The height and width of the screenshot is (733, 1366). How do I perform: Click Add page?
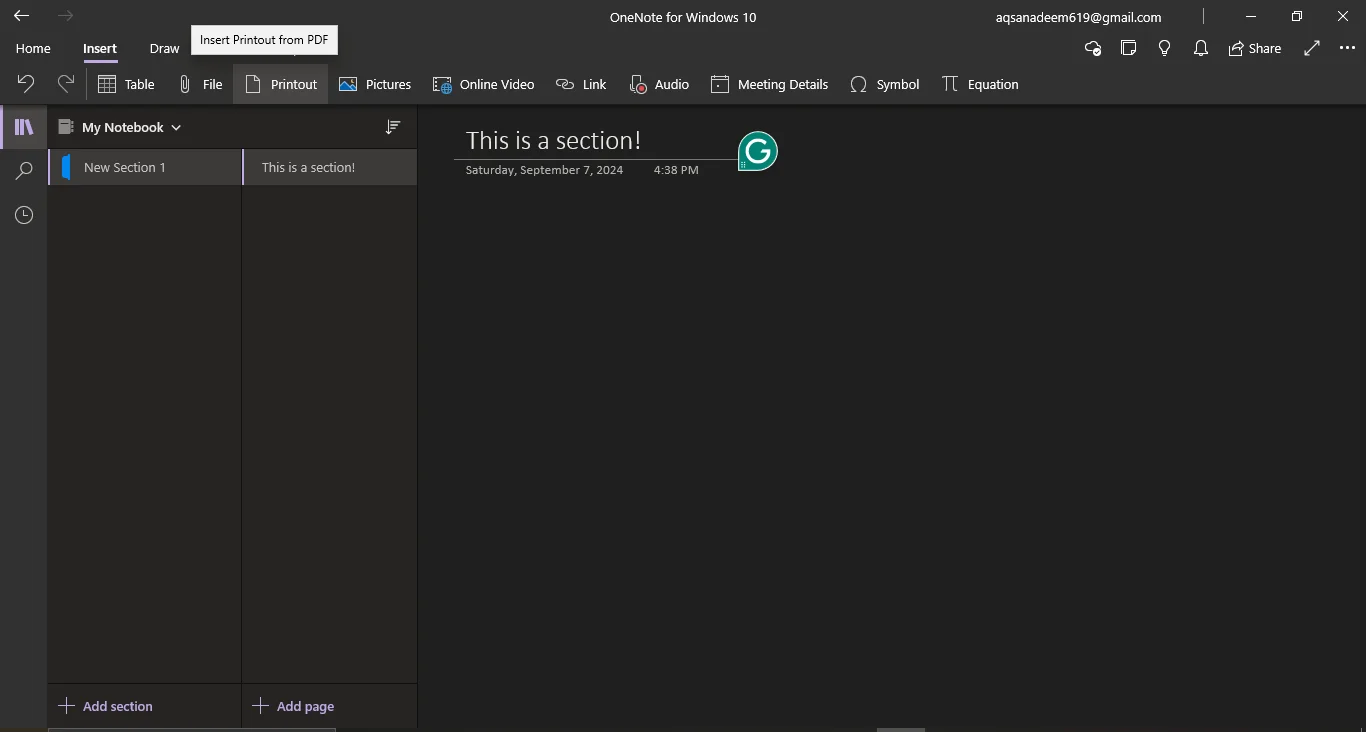tap(293, 706)
